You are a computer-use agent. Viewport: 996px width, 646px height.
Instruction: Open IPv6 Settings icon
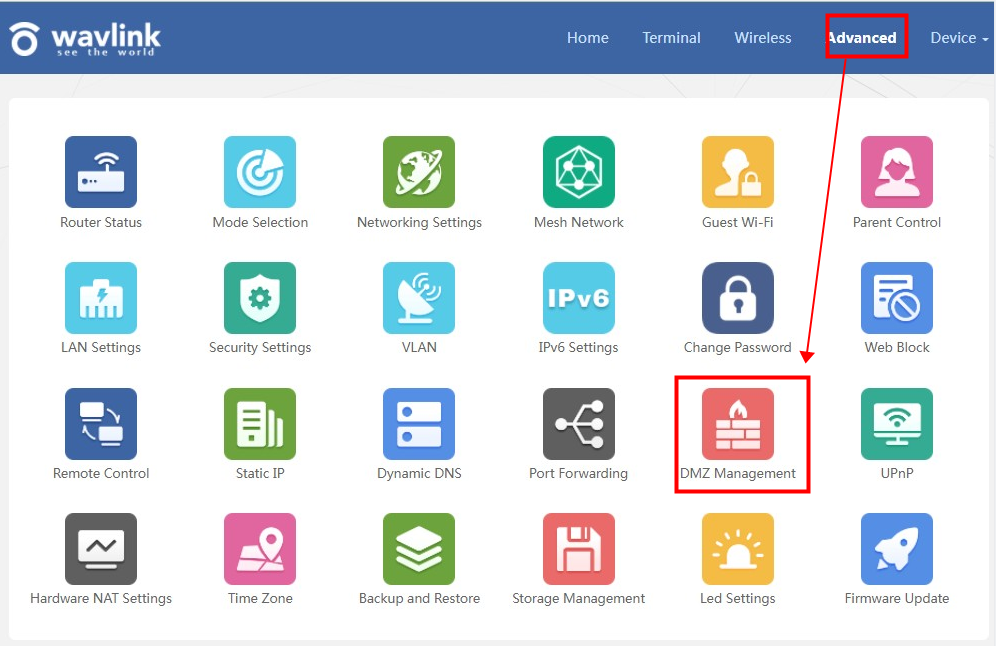[579, 297]
